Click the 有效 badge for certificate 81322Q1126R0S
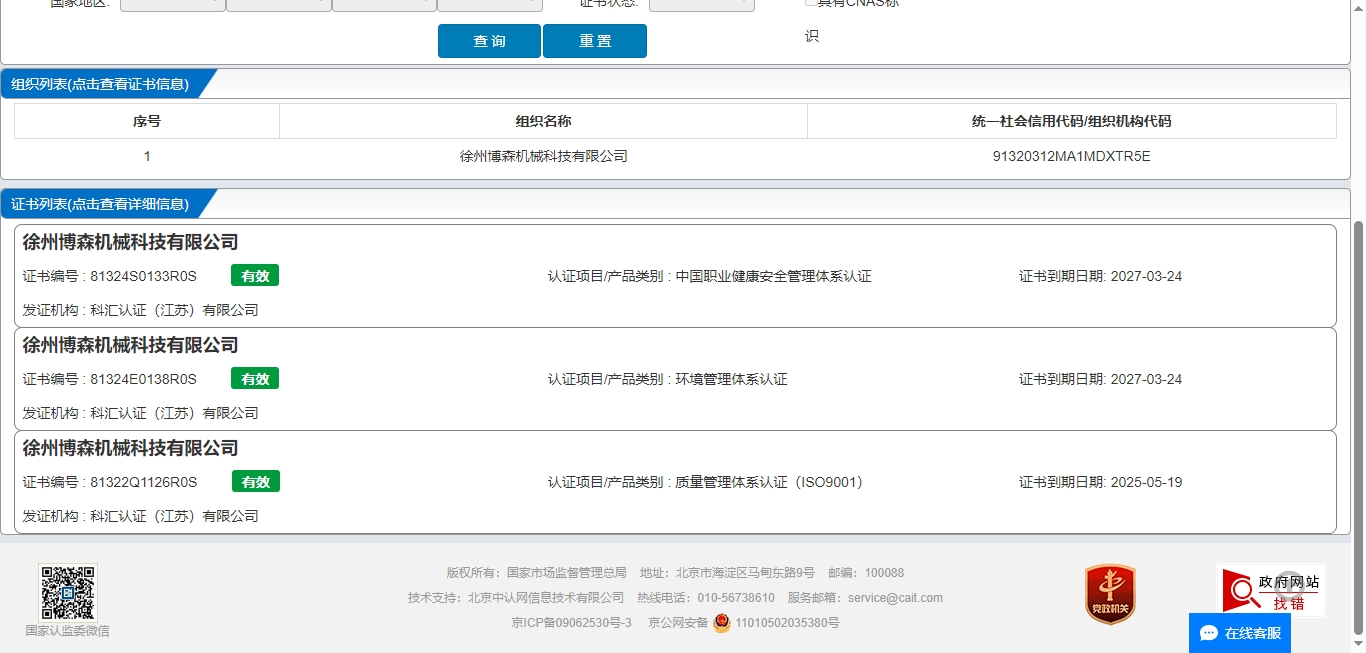This screenshot has height=653, width=1366. 256,482
